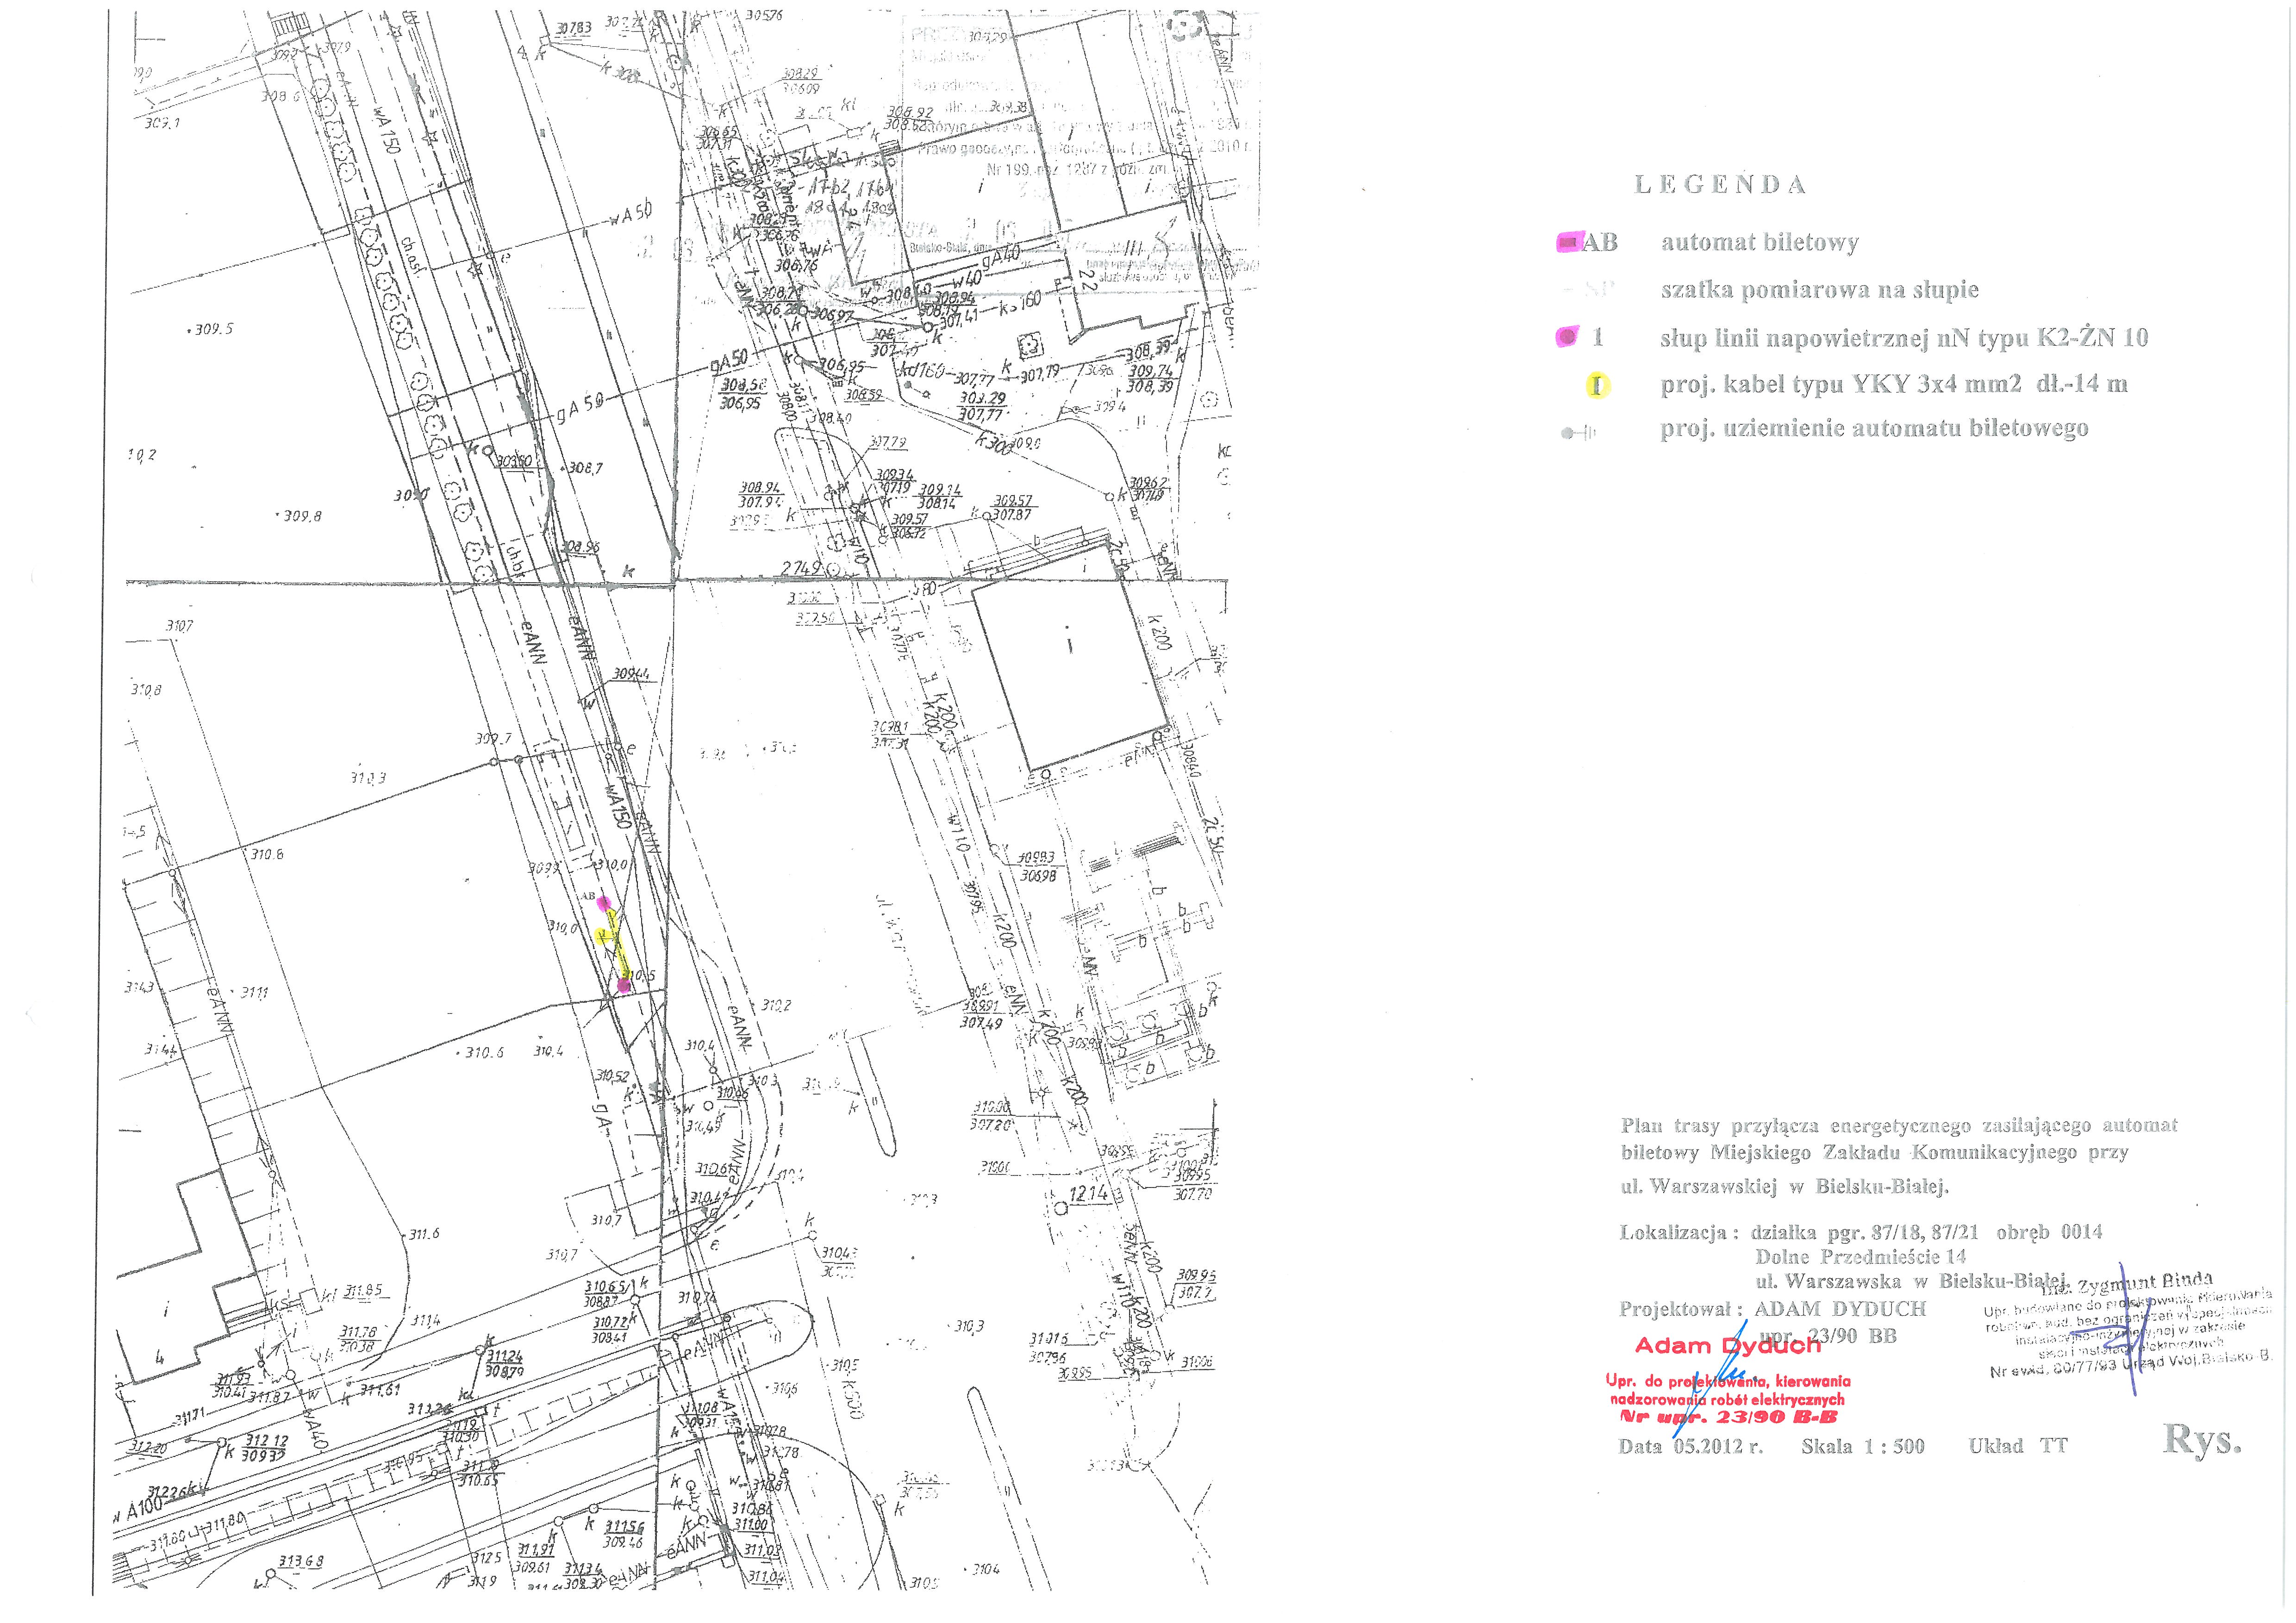The image size is (2296, 1623).
Task: Click pink pole marker number 1 in legend
Action: 1567,338
